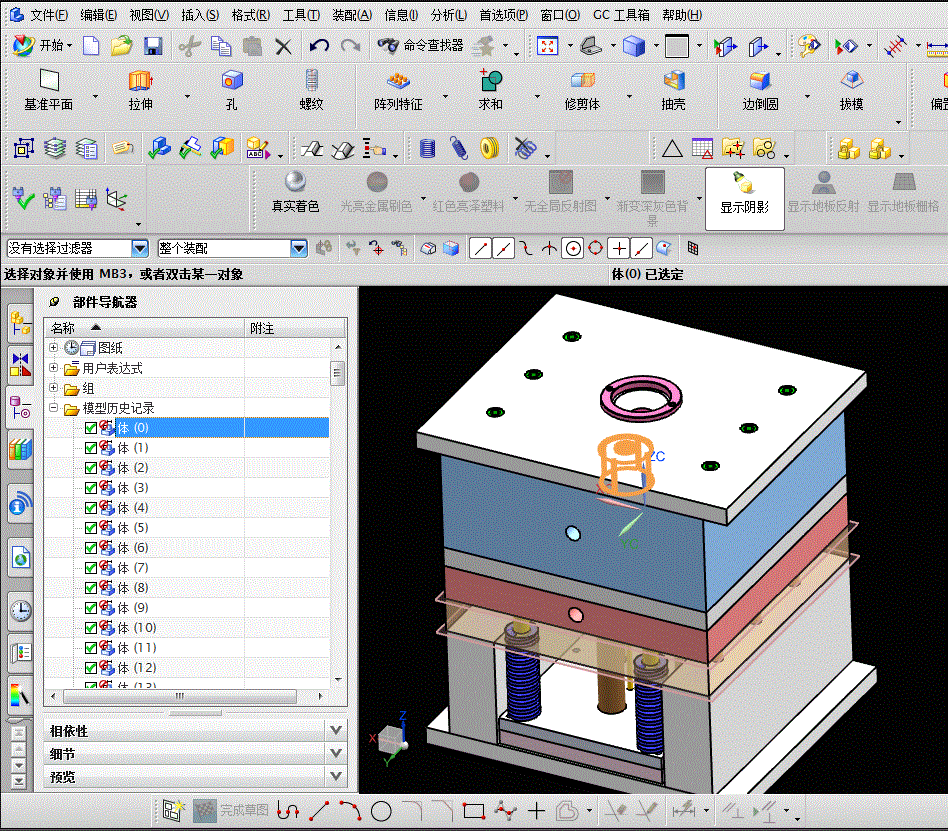Click the 命令查找器 button
The height and width of the screenshot is (831, 948).
pyautogui.click(x=421, y=46)
